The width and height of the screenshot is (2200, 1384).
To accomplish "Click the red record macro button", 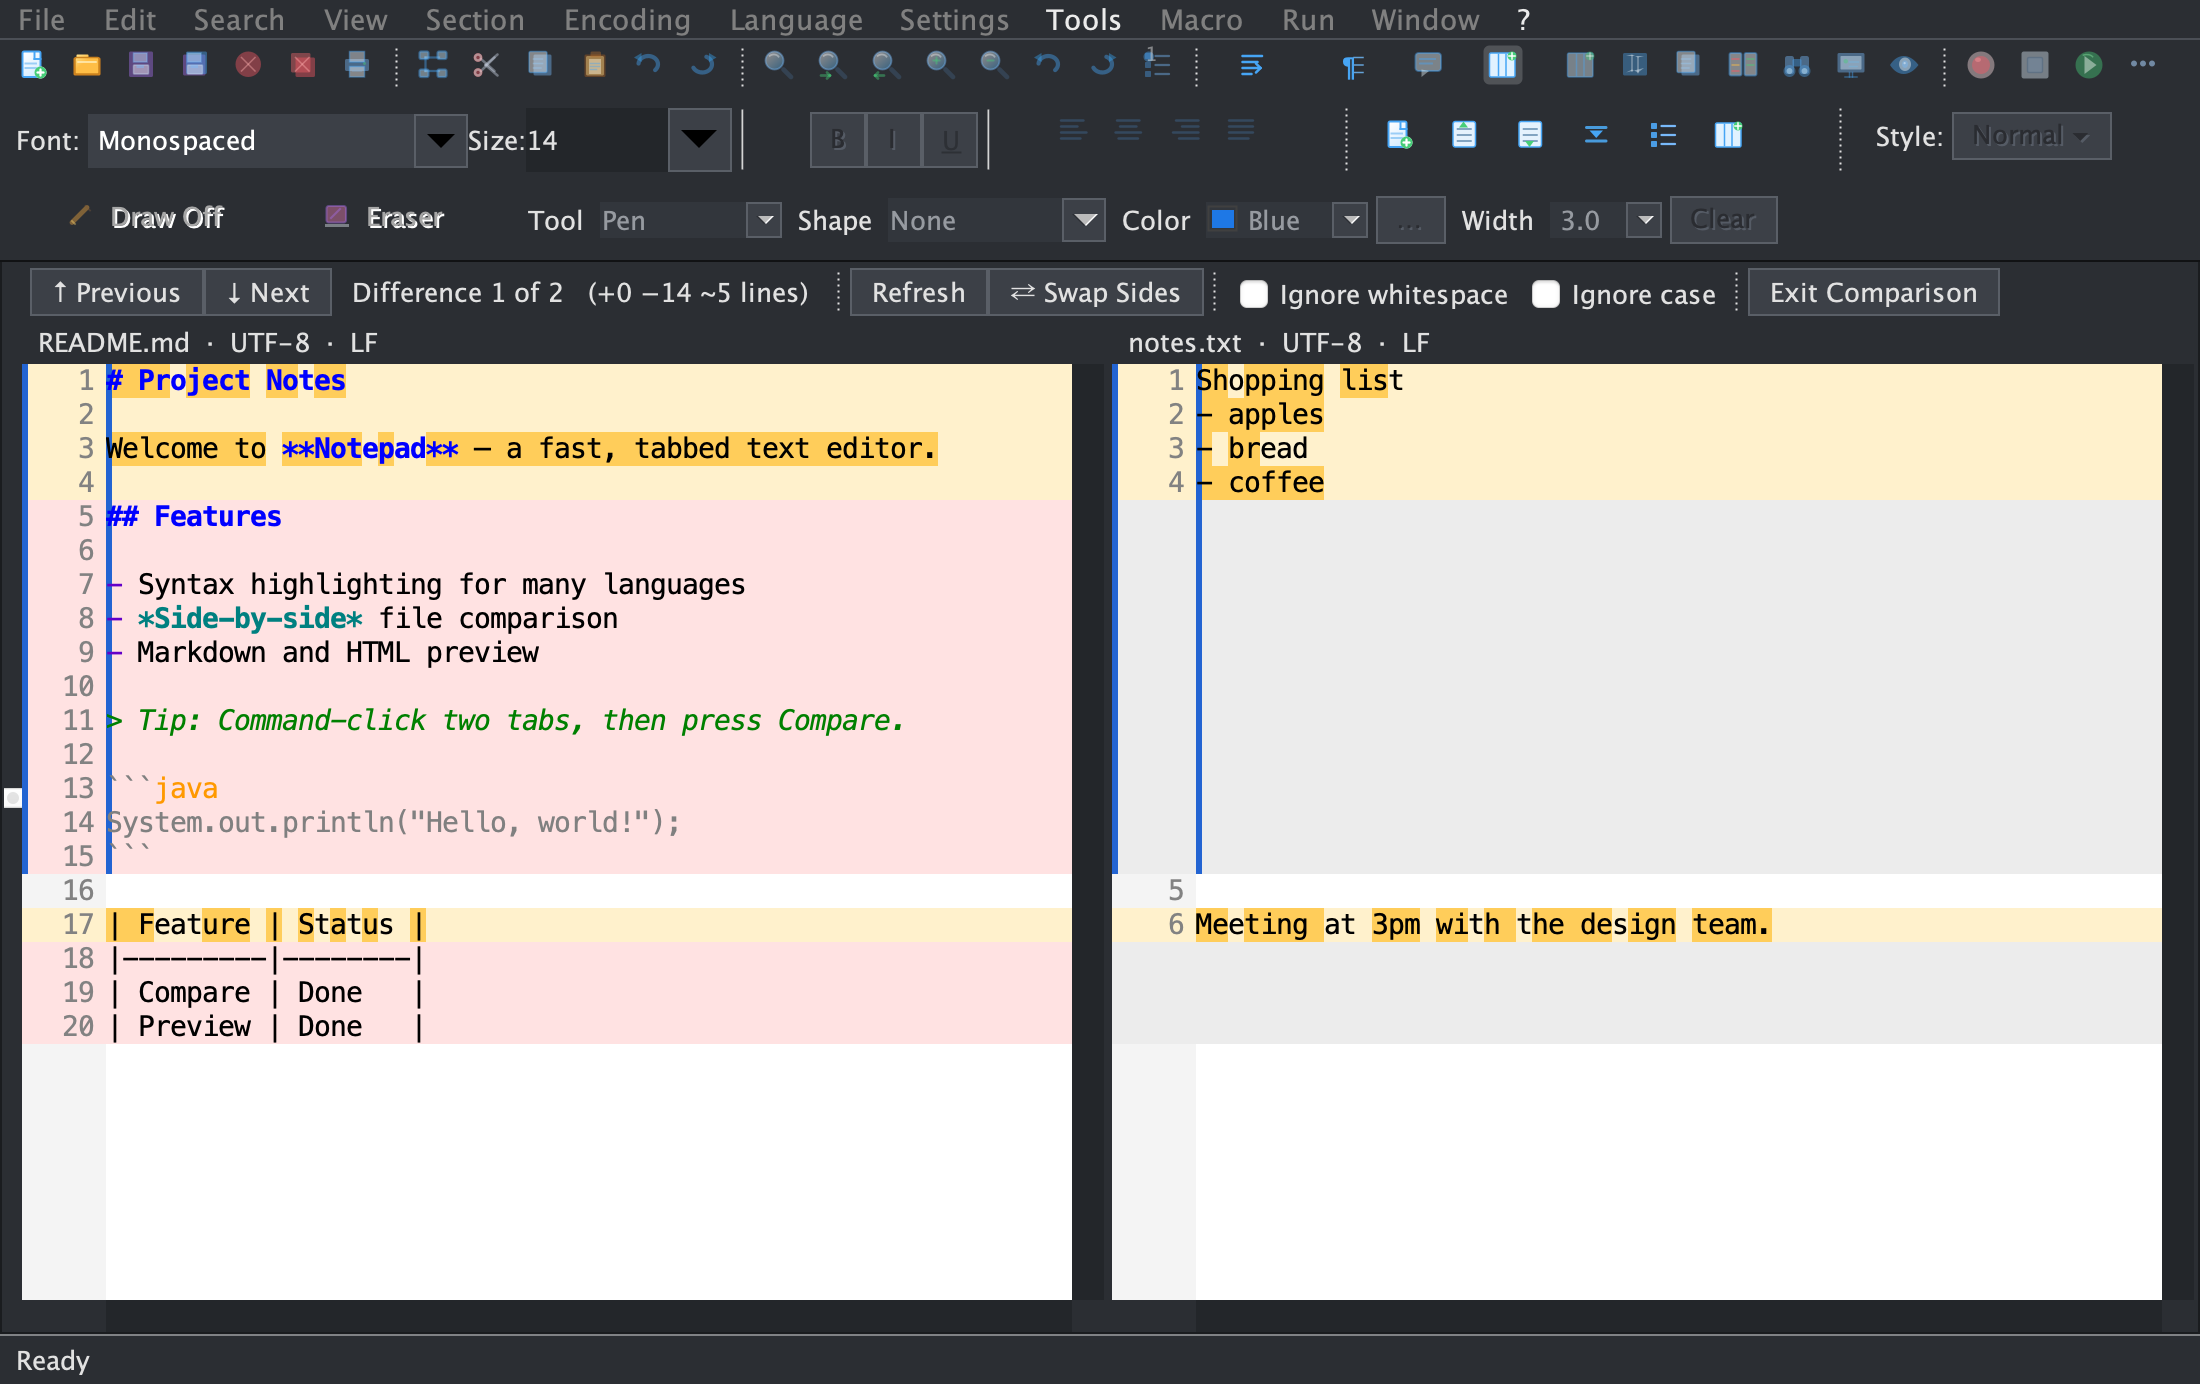I will (1980, 65).
